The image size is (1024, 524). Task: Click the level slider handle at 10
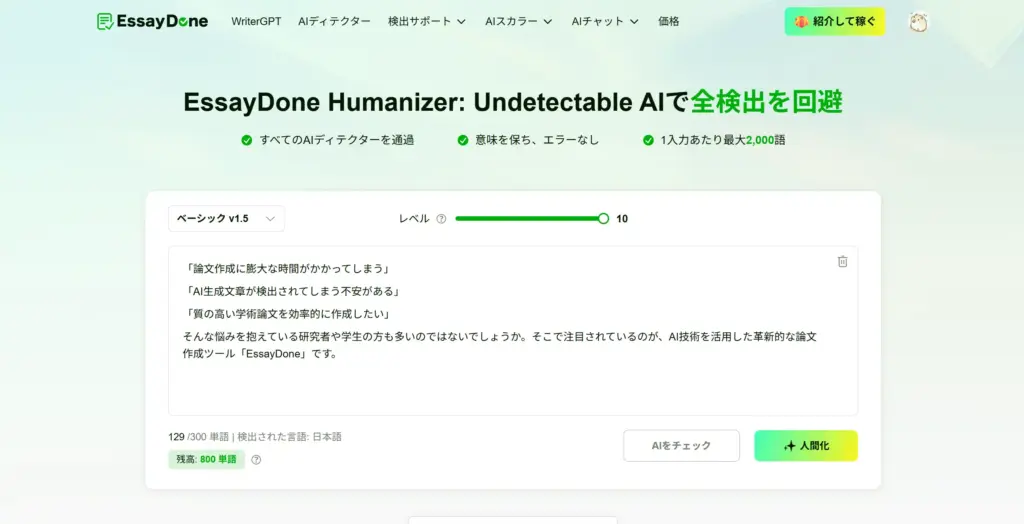(603, 218)
